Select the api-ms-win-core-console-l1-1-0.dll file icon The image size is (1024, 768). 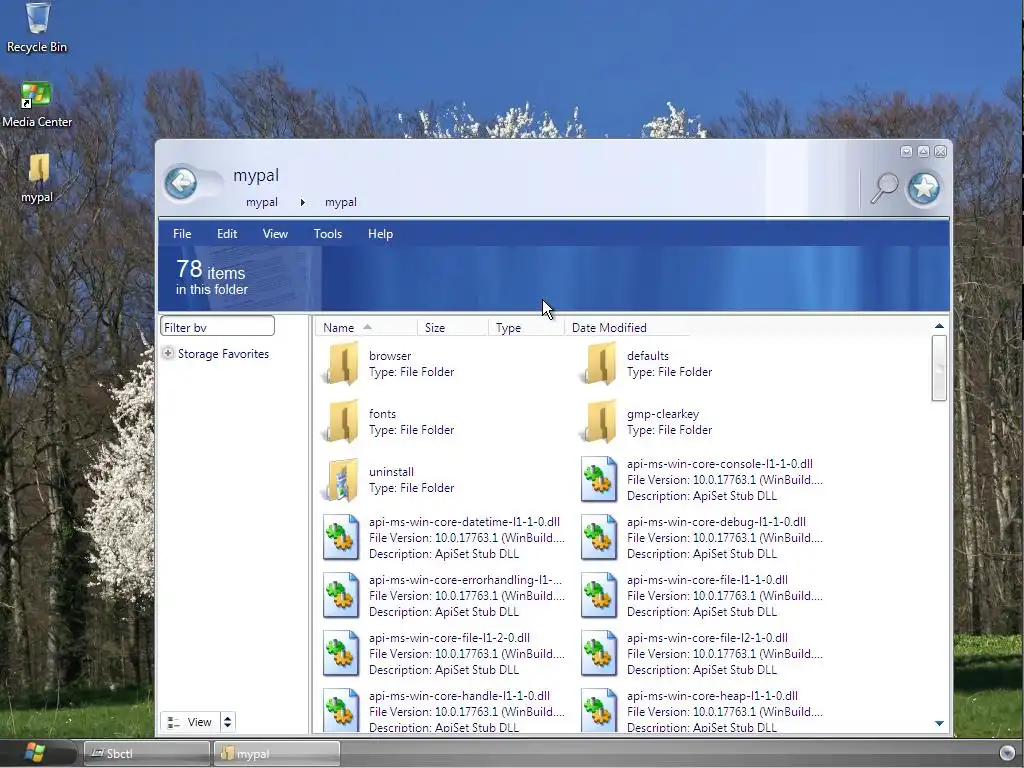600,479
